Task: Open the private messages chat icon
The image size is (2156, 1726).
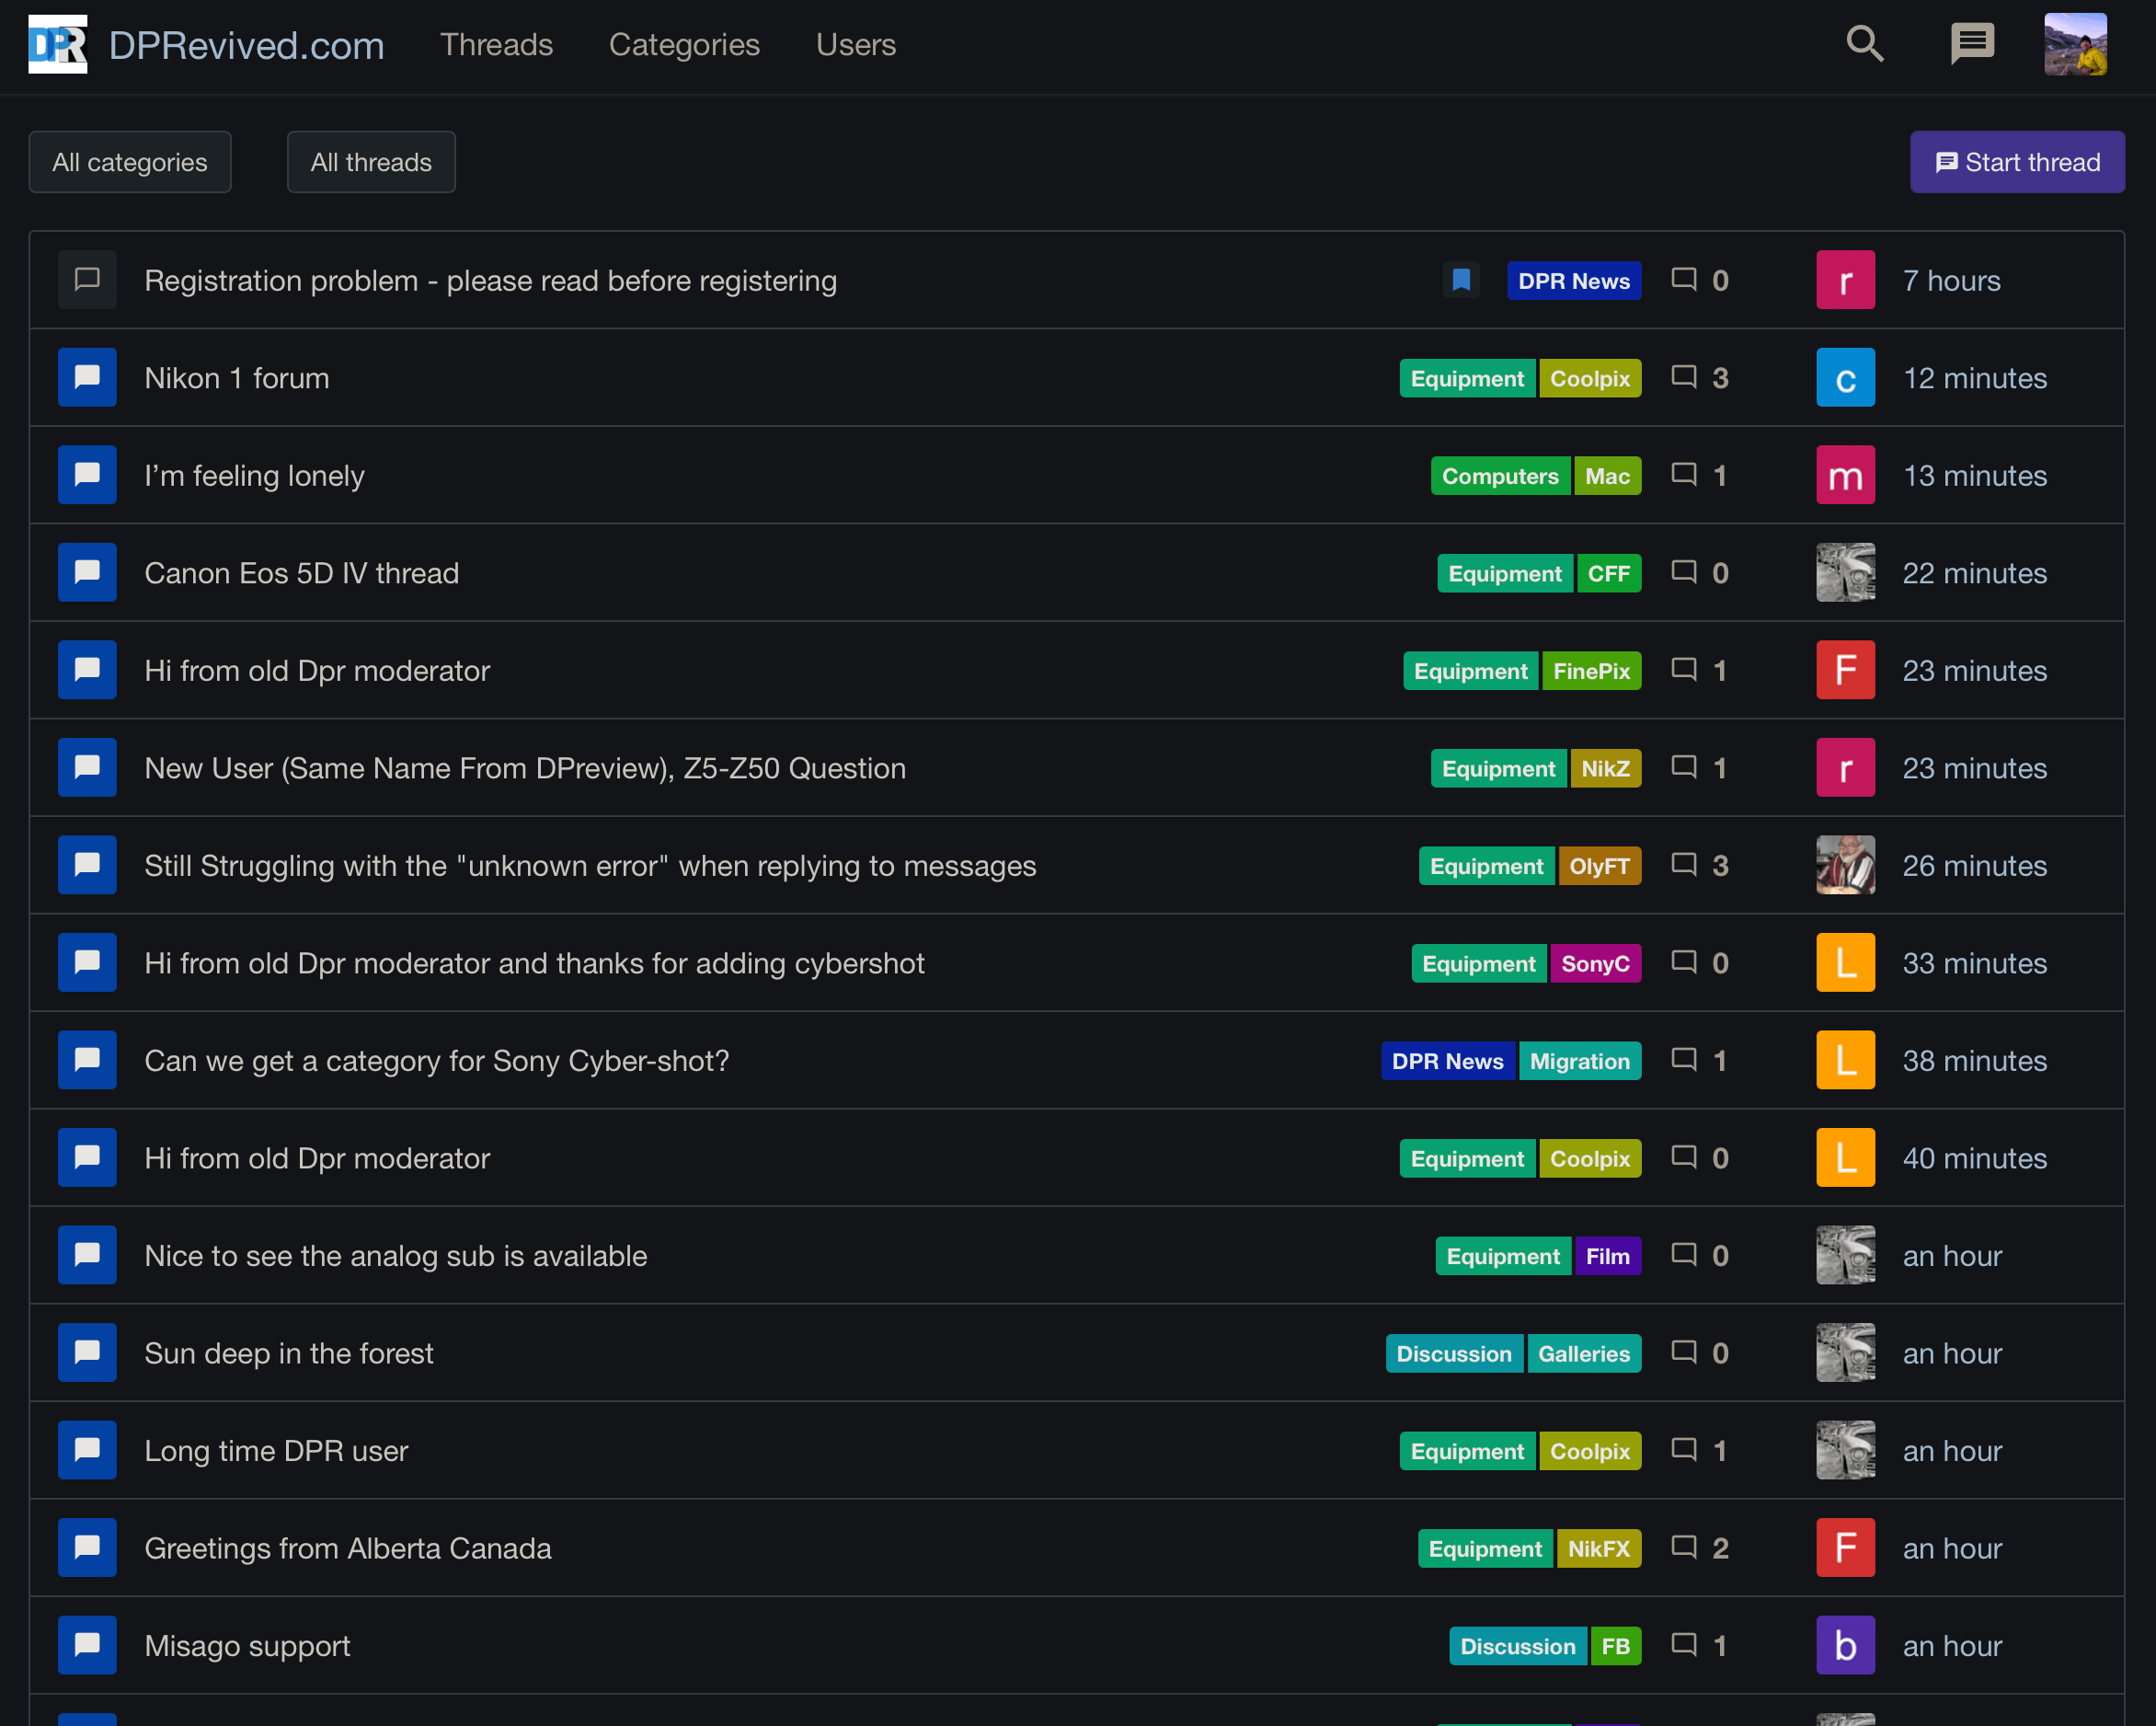Action: pos(1972,44)
